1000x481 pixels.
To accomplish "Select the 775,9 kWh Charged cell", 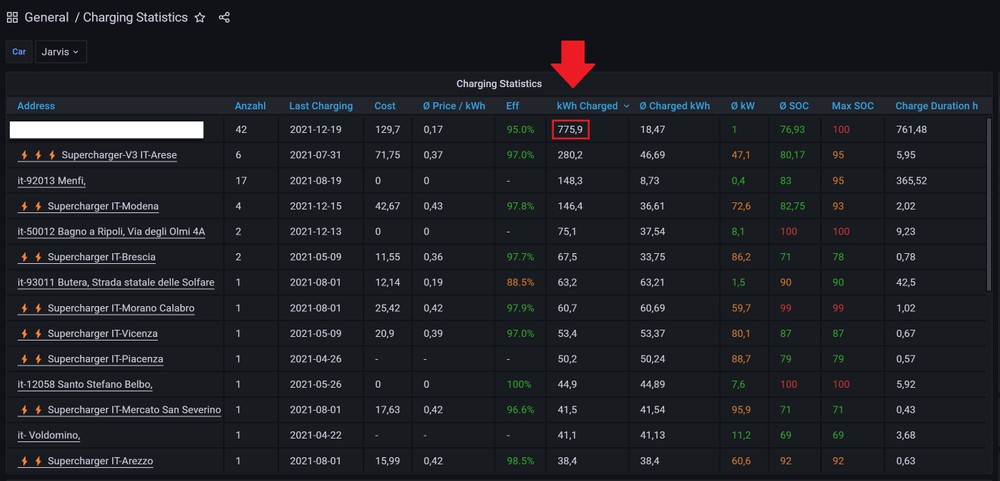I will 570,130.
